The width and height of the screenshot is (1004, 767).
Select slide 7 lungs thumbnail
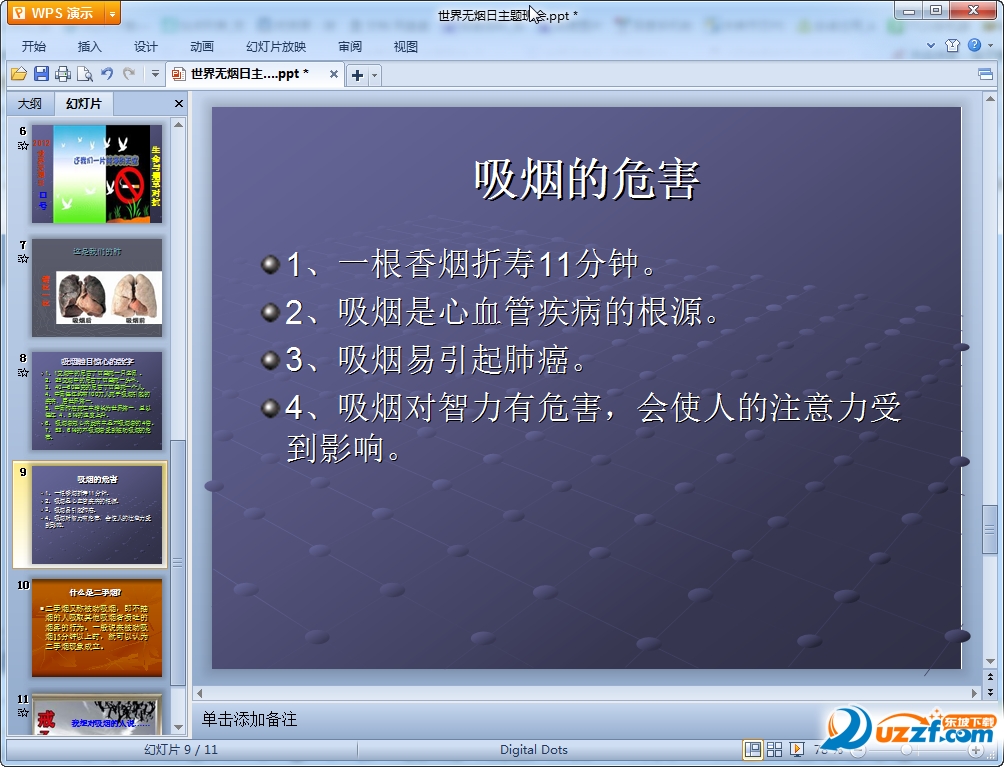coord(97,287)
